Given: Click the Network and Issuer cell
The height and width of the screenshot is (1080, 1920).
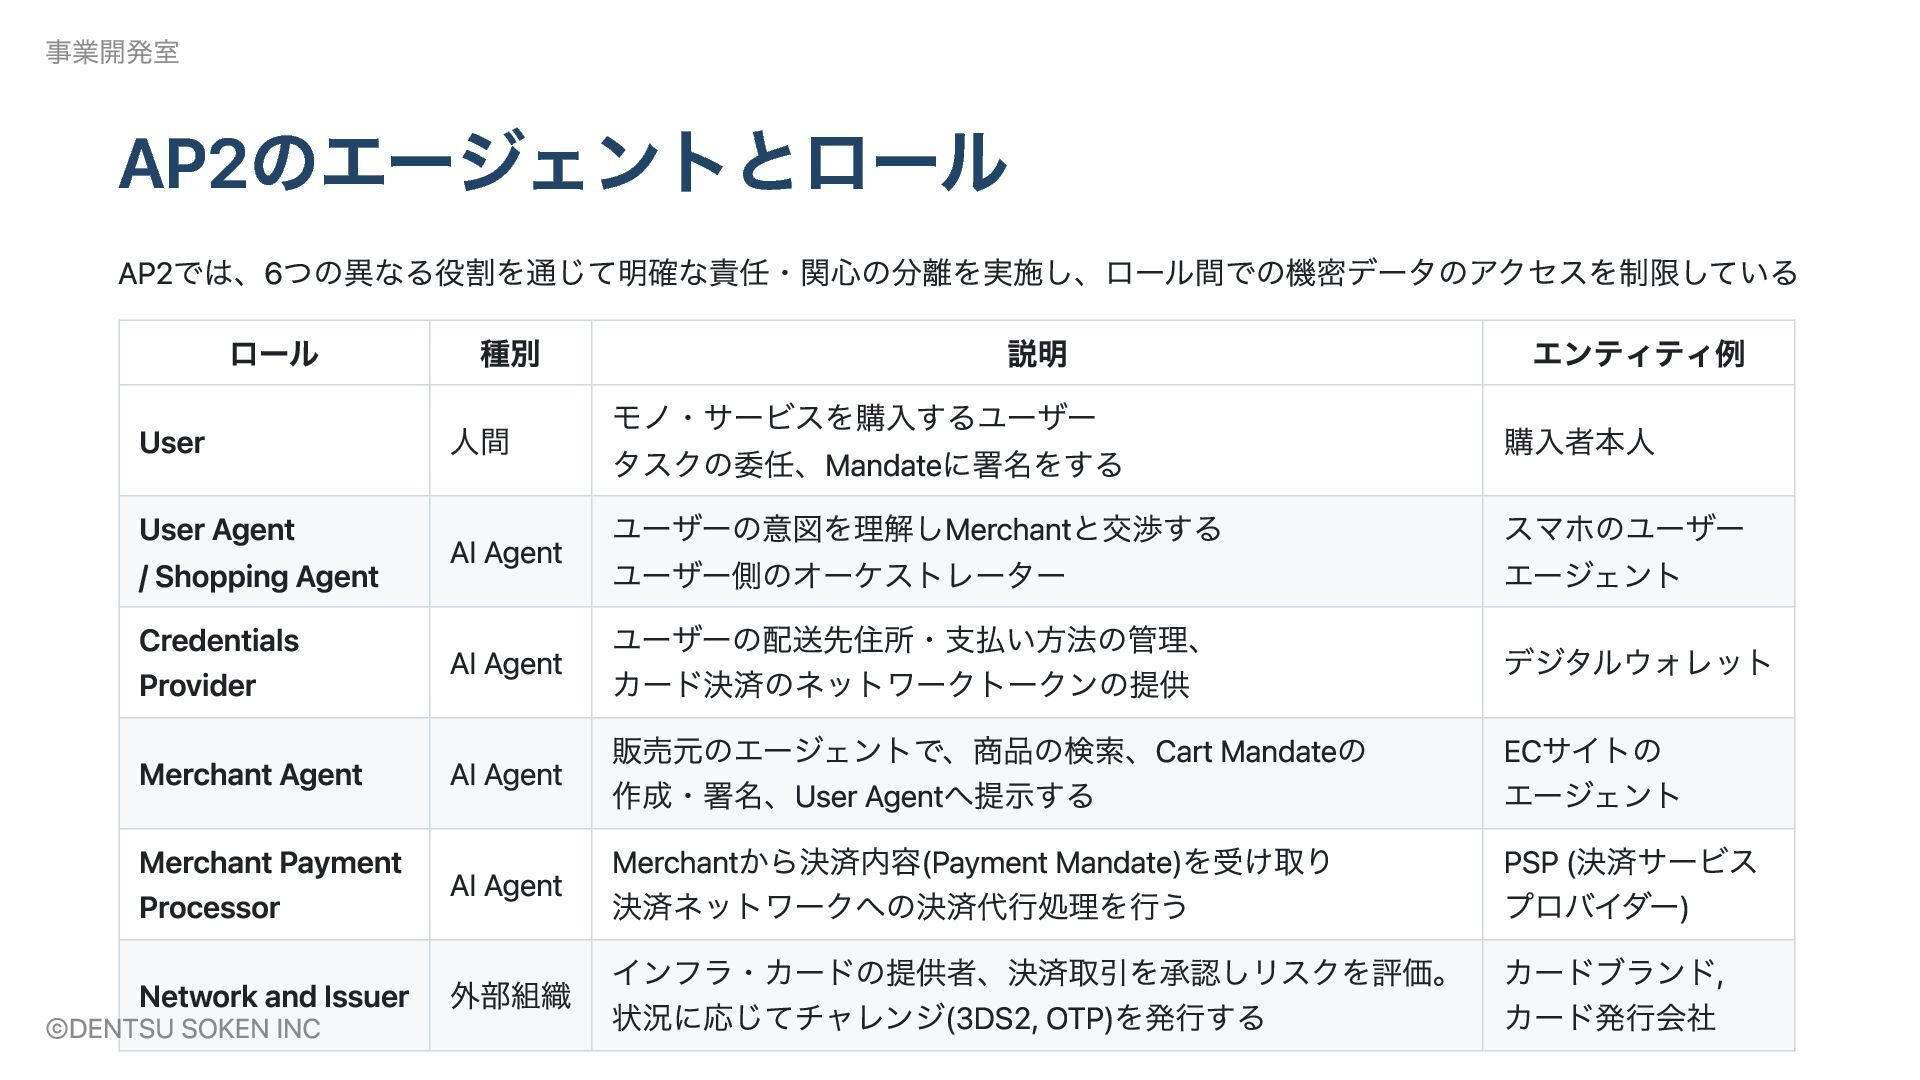Looking at the screenshot, I should tap(273, 996).
